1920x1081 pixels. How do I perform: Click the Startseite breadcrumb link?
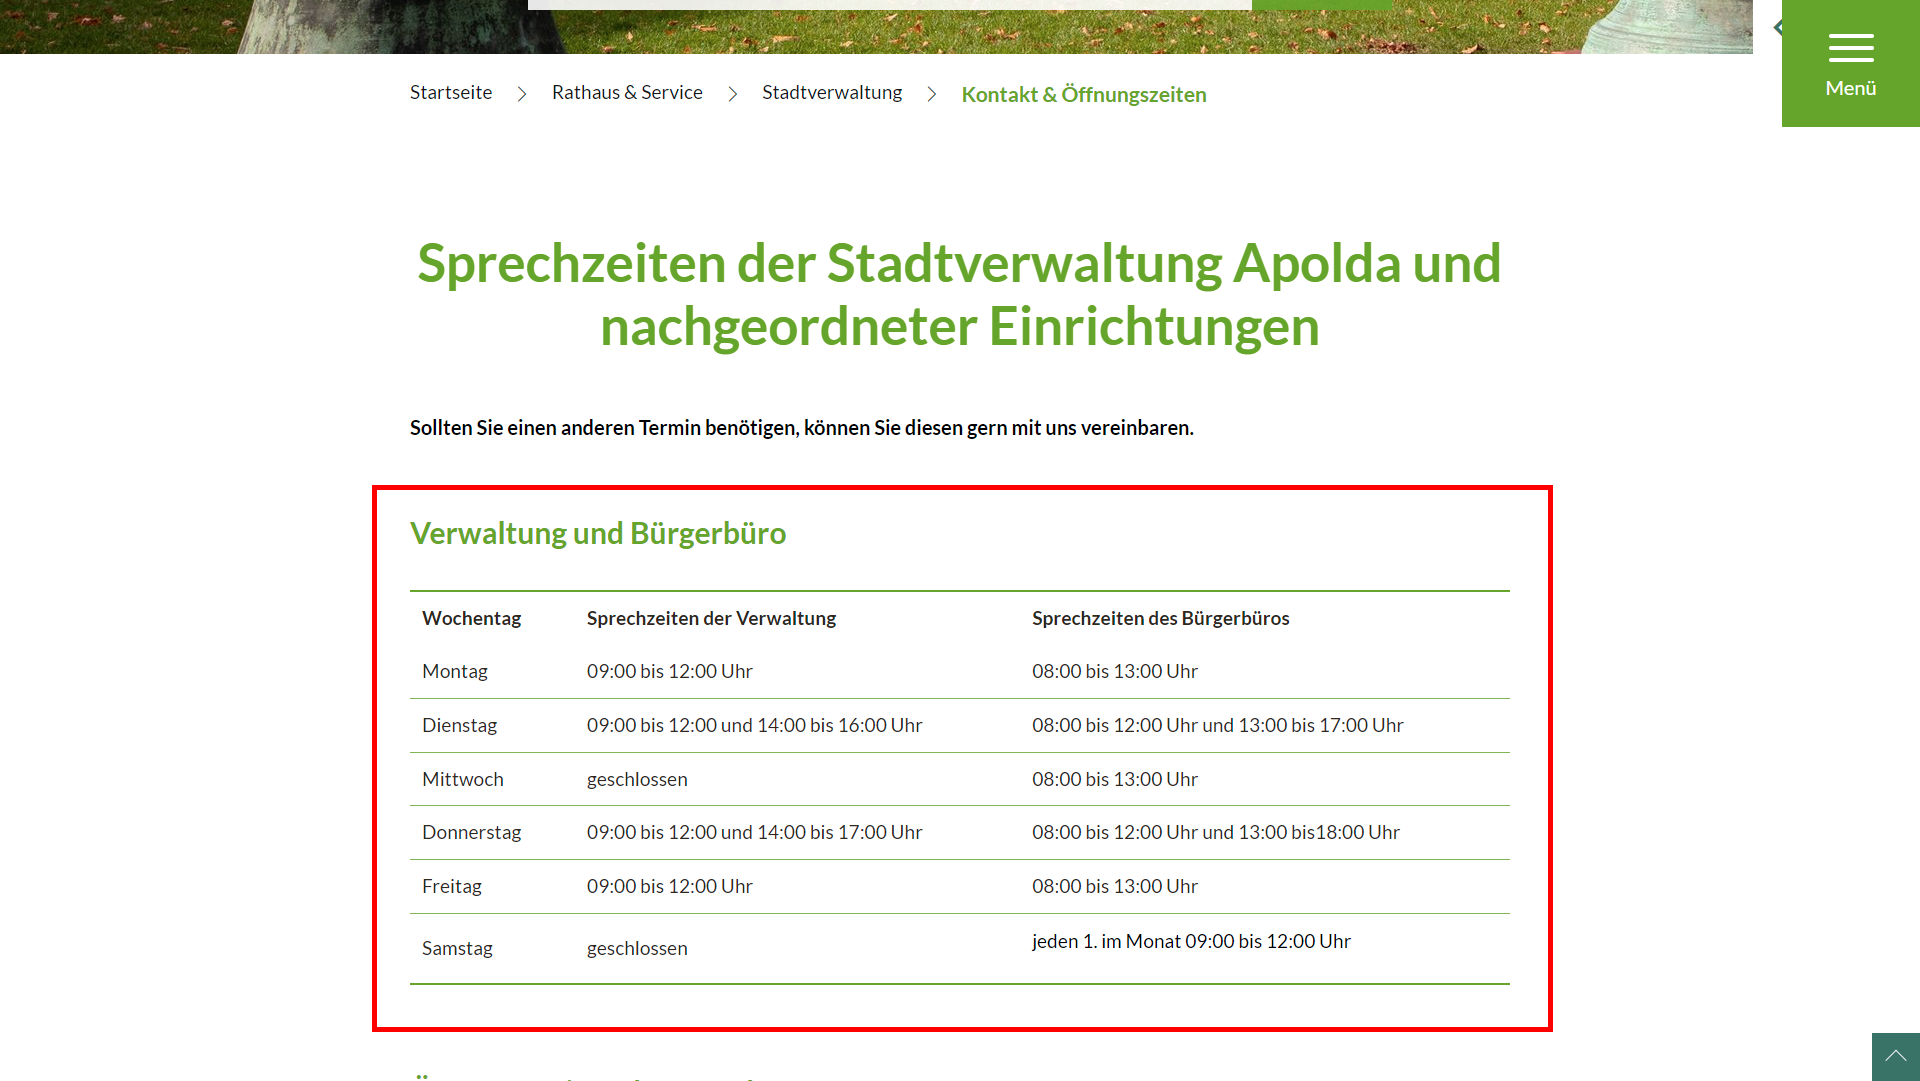[451, 93]
